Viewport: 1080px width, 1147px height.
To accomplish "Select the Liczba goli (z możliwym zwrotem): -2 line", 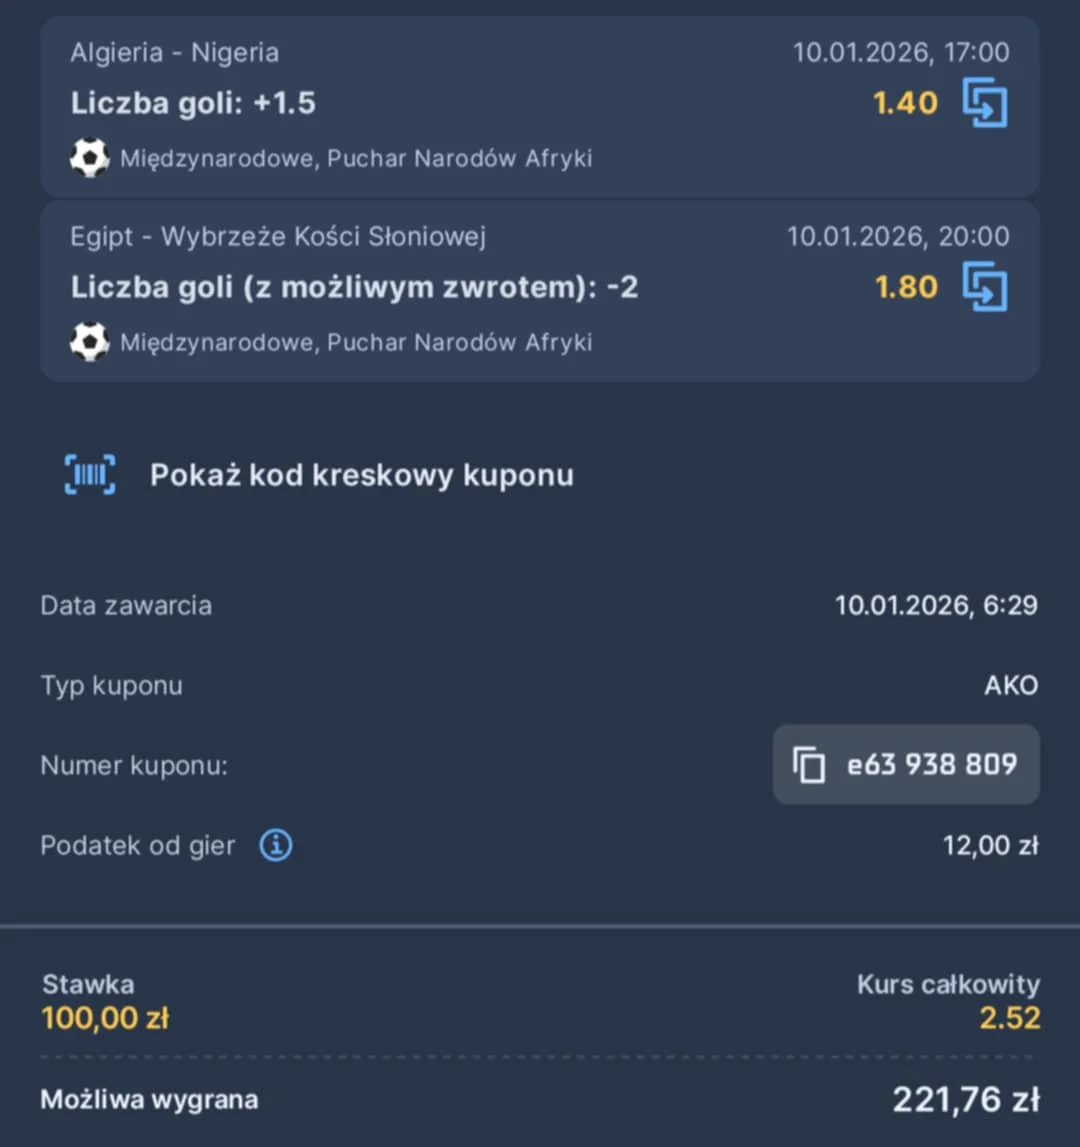I will point(354,288).
